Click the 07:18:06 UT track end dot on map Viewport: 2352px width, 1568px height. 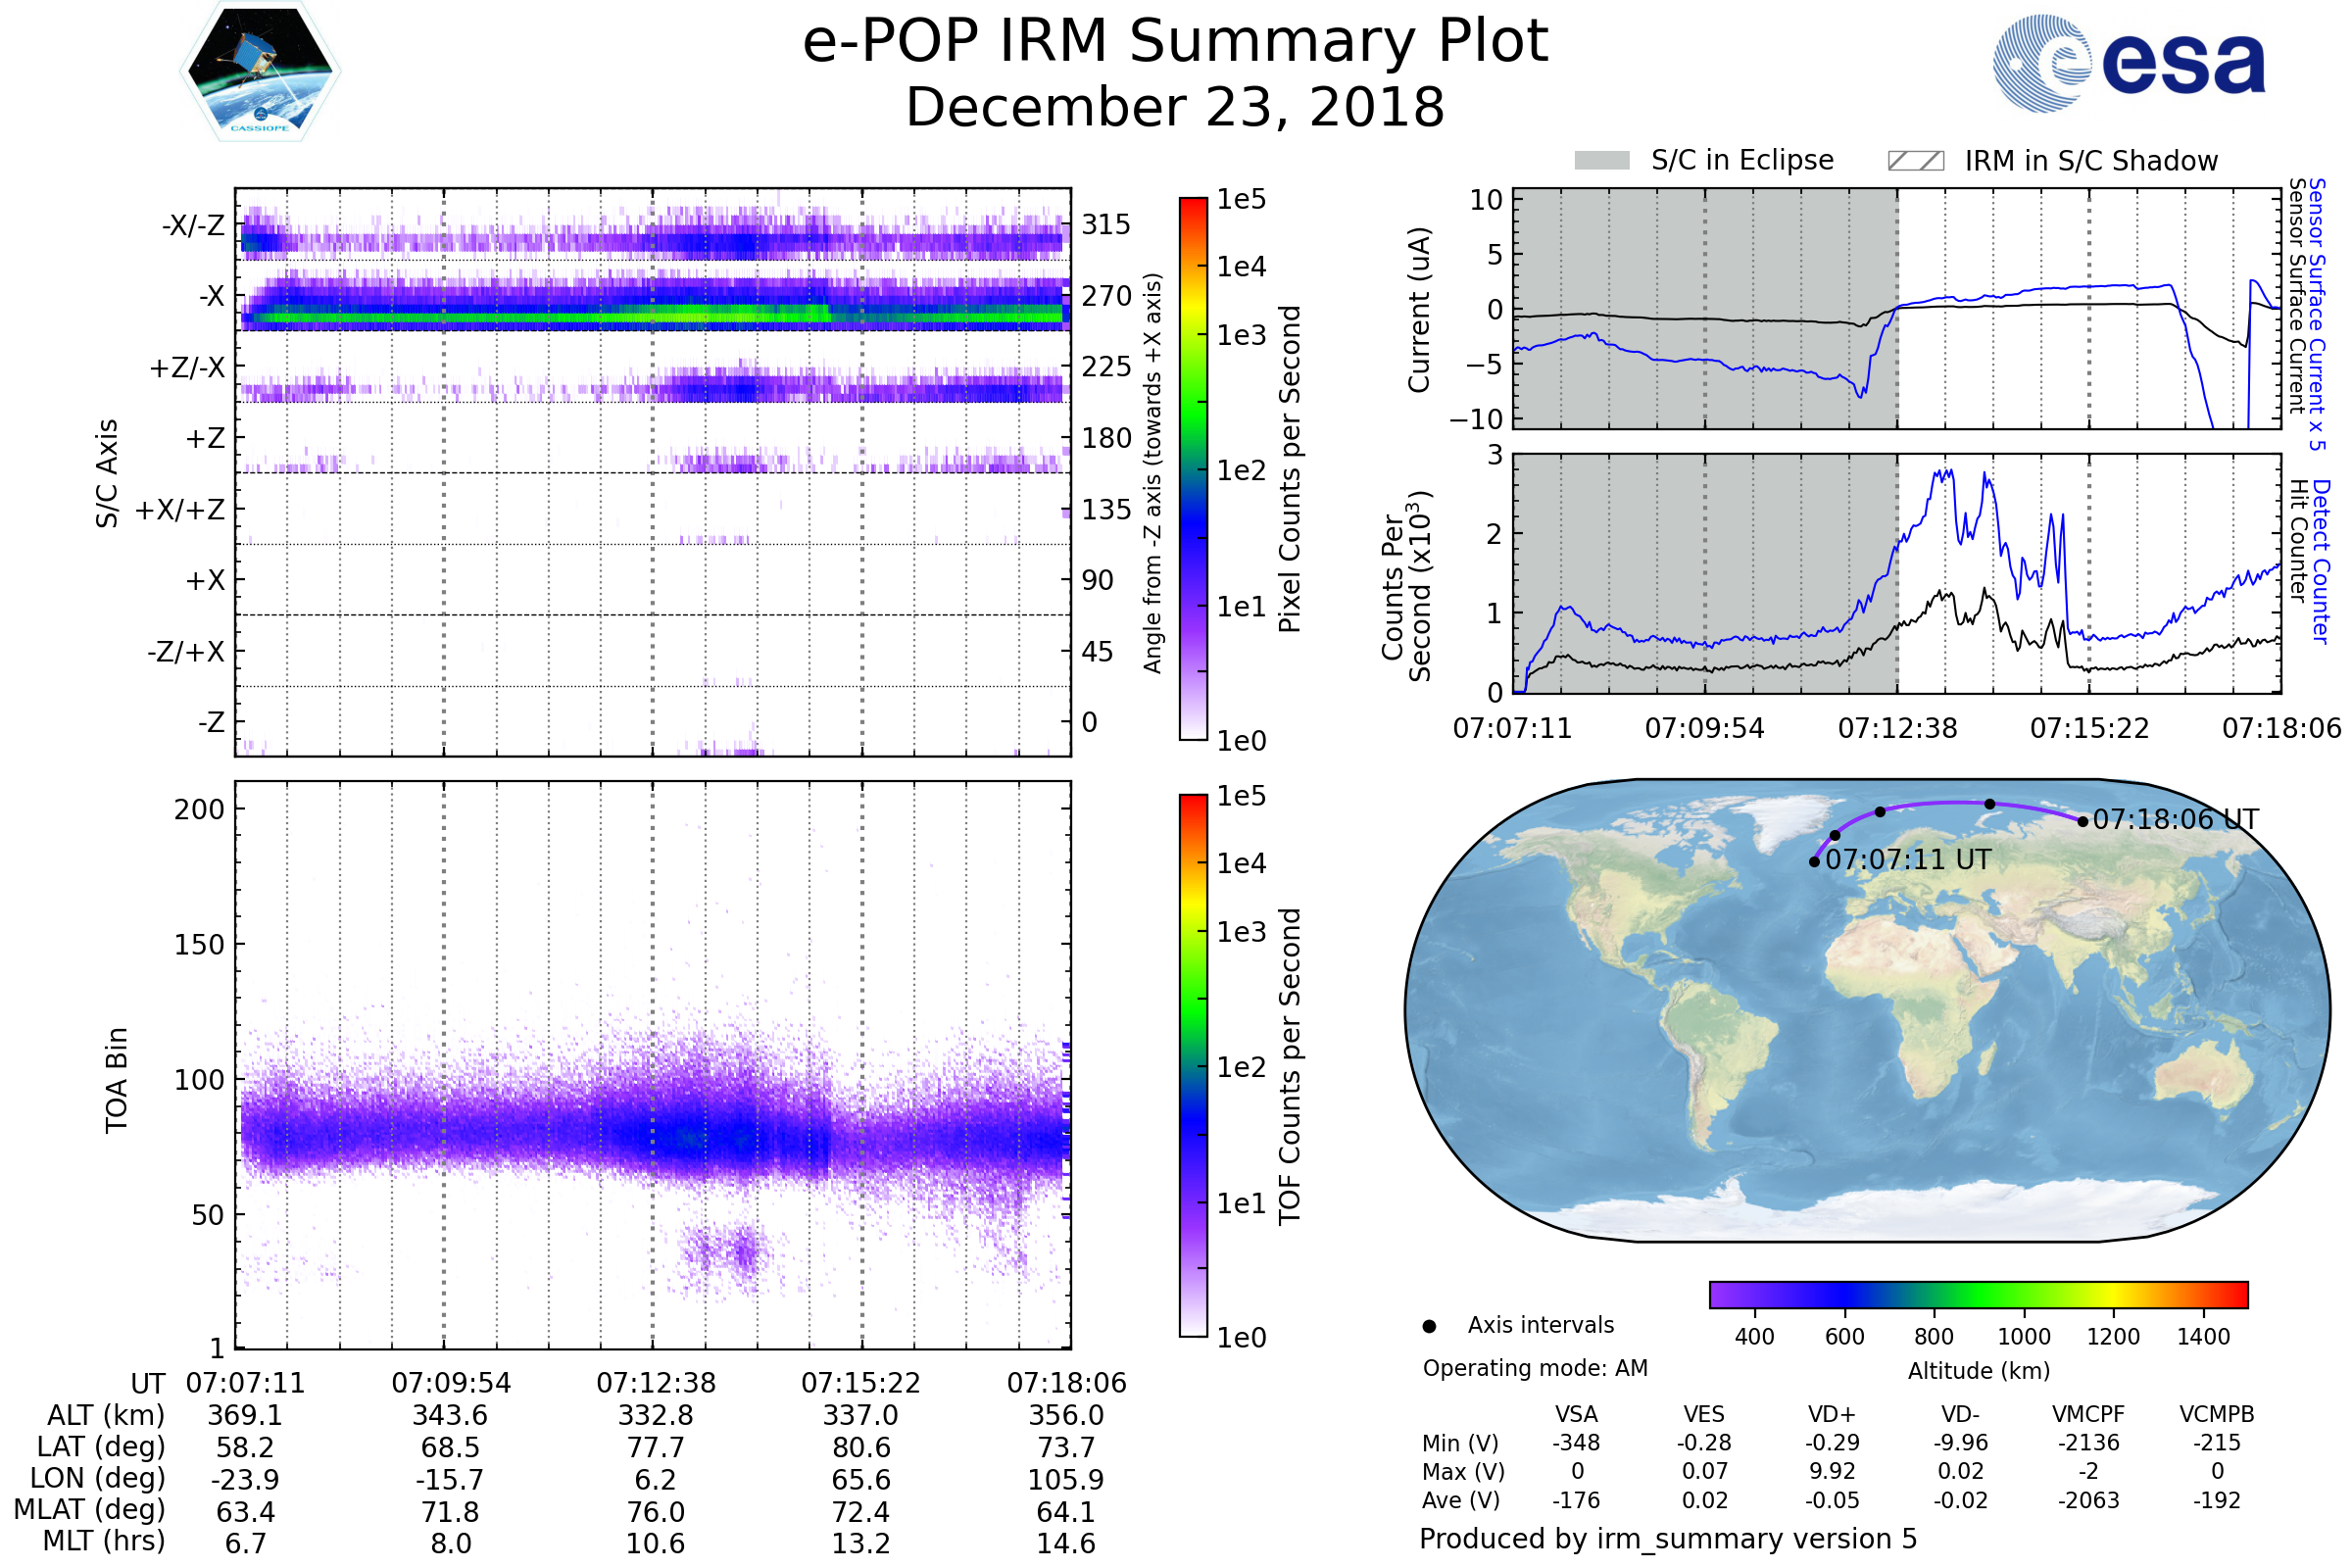pos(2083,822)
